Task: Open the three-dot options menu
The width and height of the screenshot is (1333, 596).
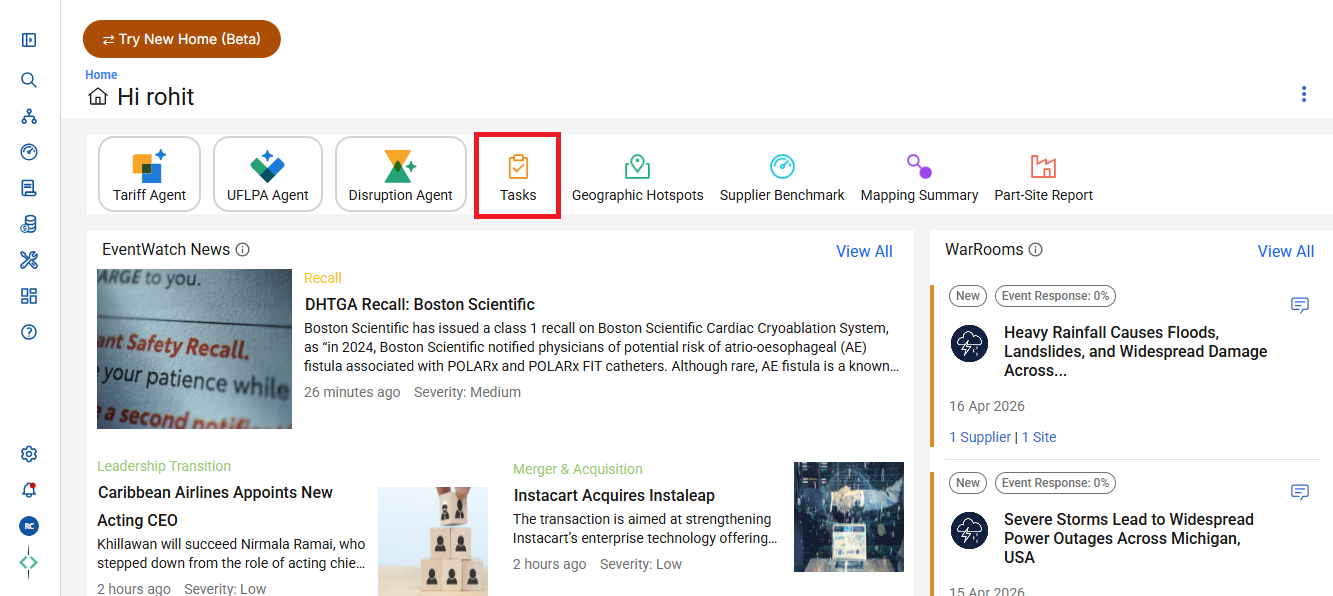Action: coord(1303,94)
